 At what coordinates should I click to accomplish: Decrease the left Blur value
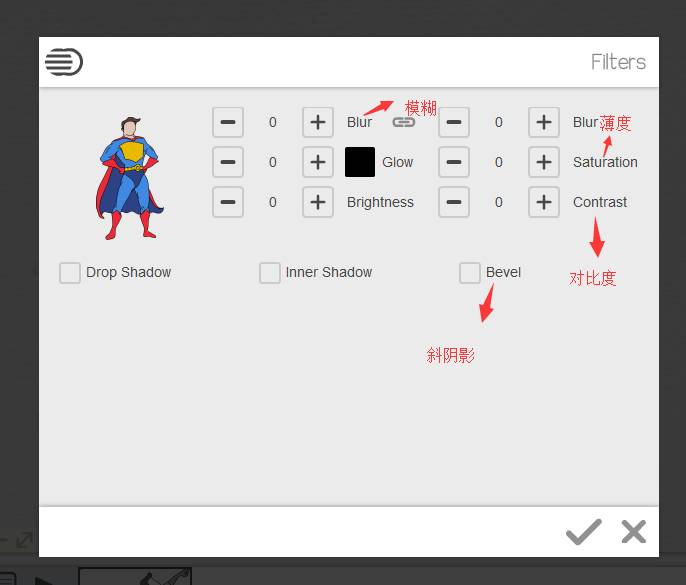click(x=228, y=122)
